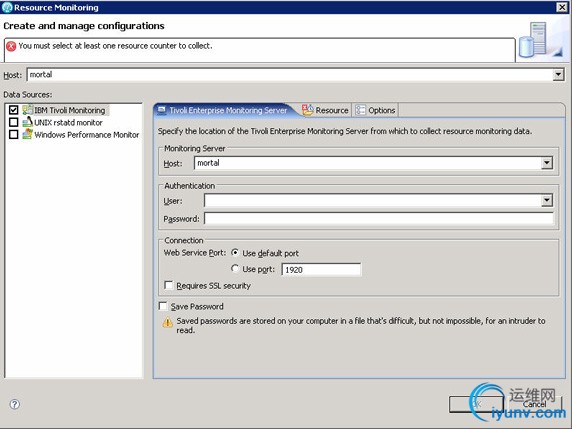Check Windows Performance Monitor data source
The width and height of the screenshot is (572, 429).
13,134
